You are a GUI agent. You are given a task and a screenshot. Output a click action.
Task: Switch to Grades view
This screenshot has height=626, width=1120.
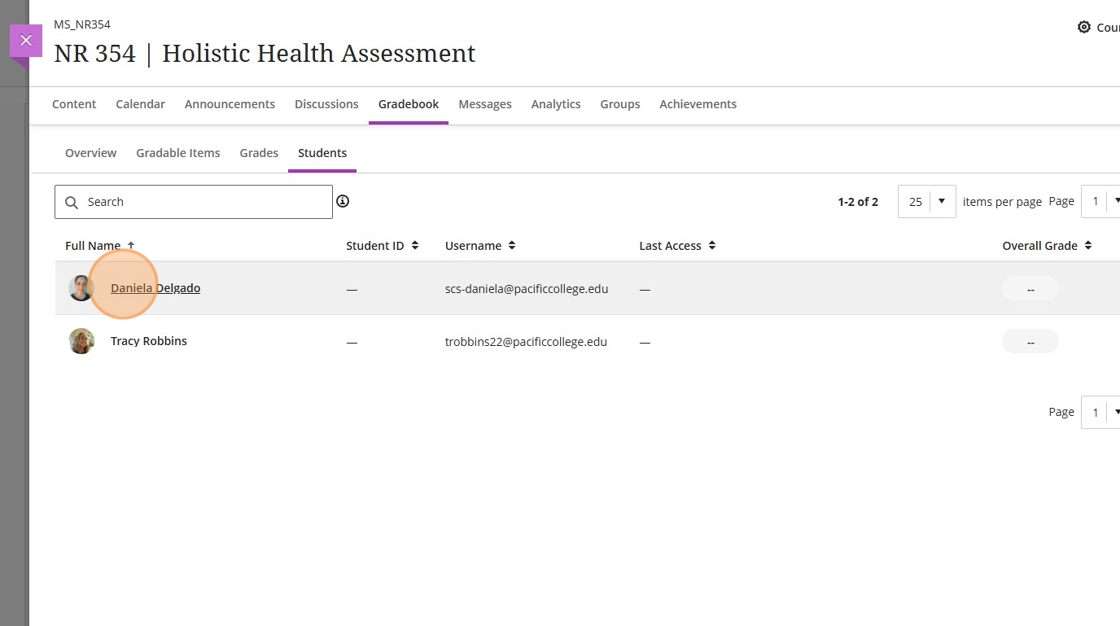click(x=259, y=153)
